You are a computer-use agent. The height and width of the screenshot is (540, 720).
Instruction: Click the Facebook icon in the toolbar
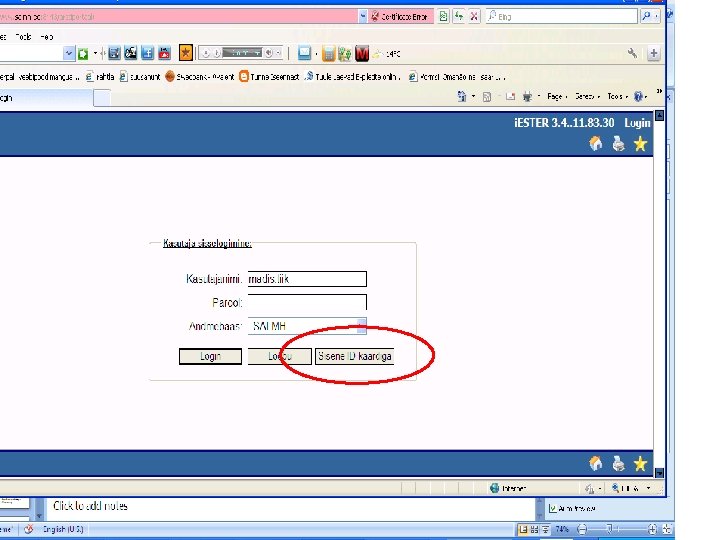[147, 53]
